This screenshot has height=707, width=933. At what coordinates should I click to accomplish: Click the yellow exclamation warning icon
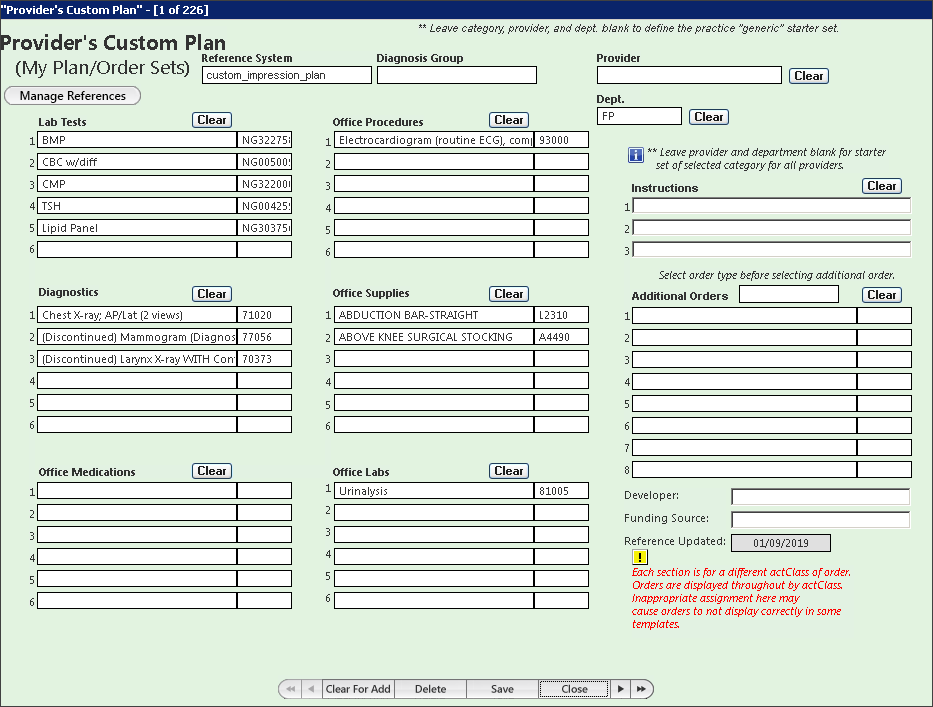click(640, 557)
